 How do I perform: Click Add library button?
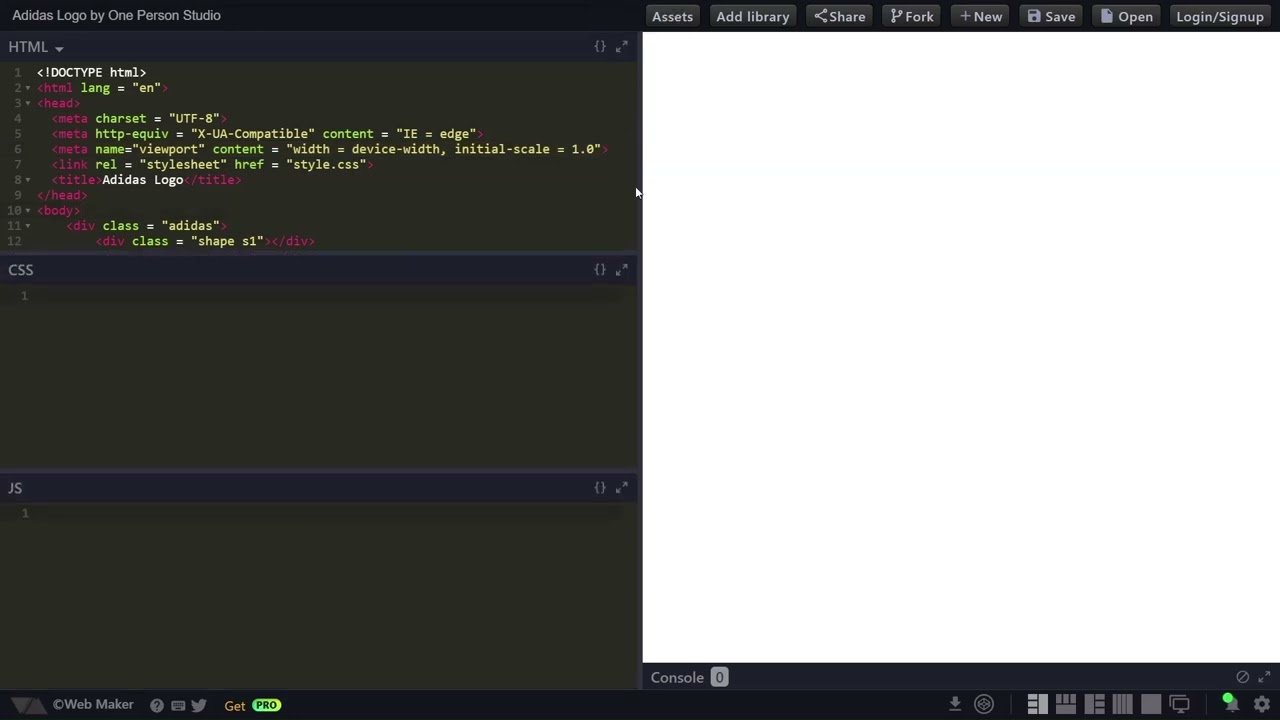tap(752, 16)
